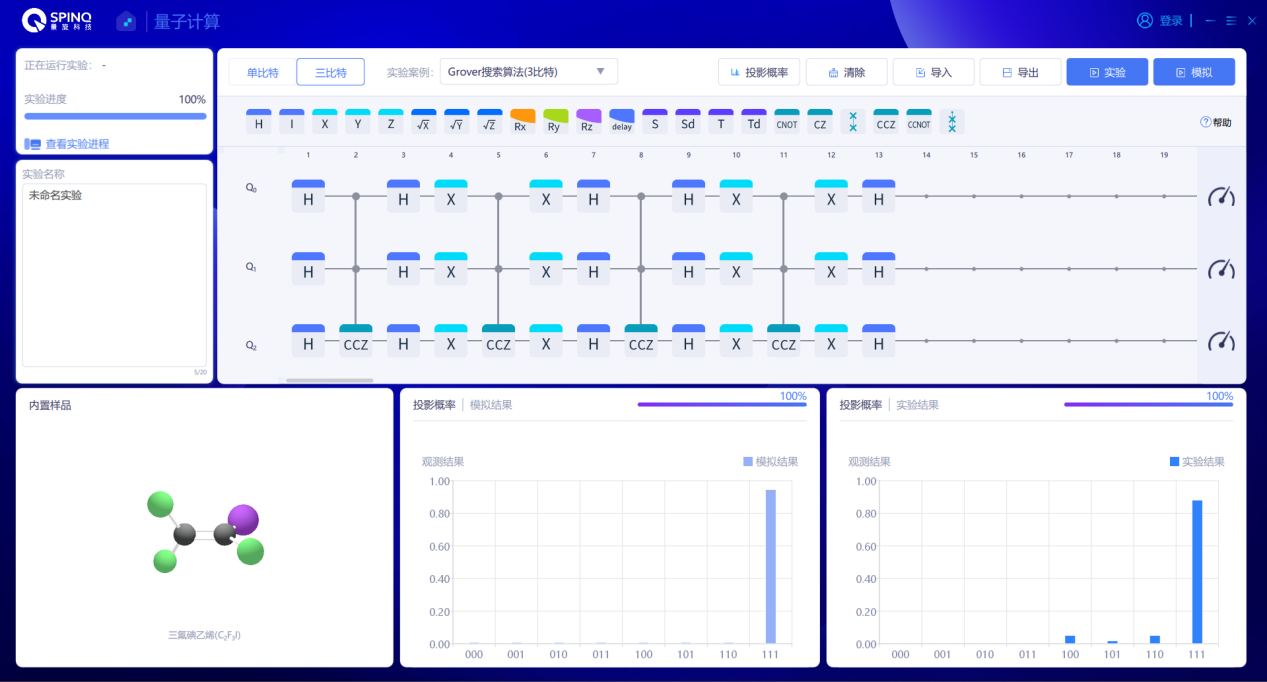Image resolution: width=1267 pixels, height=682 pixels.
Task: Open the help icon
Action: pos(1216,122)
